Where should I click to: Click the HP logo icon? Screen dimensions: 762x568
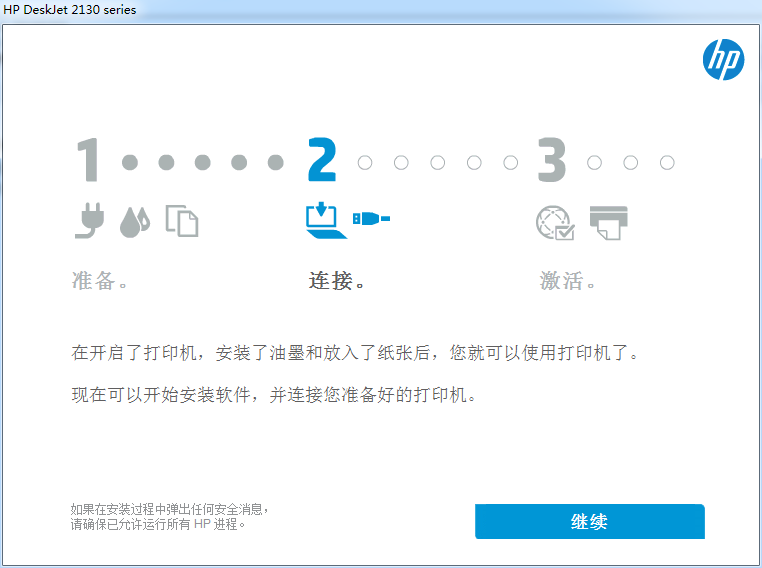click(723, 59)
